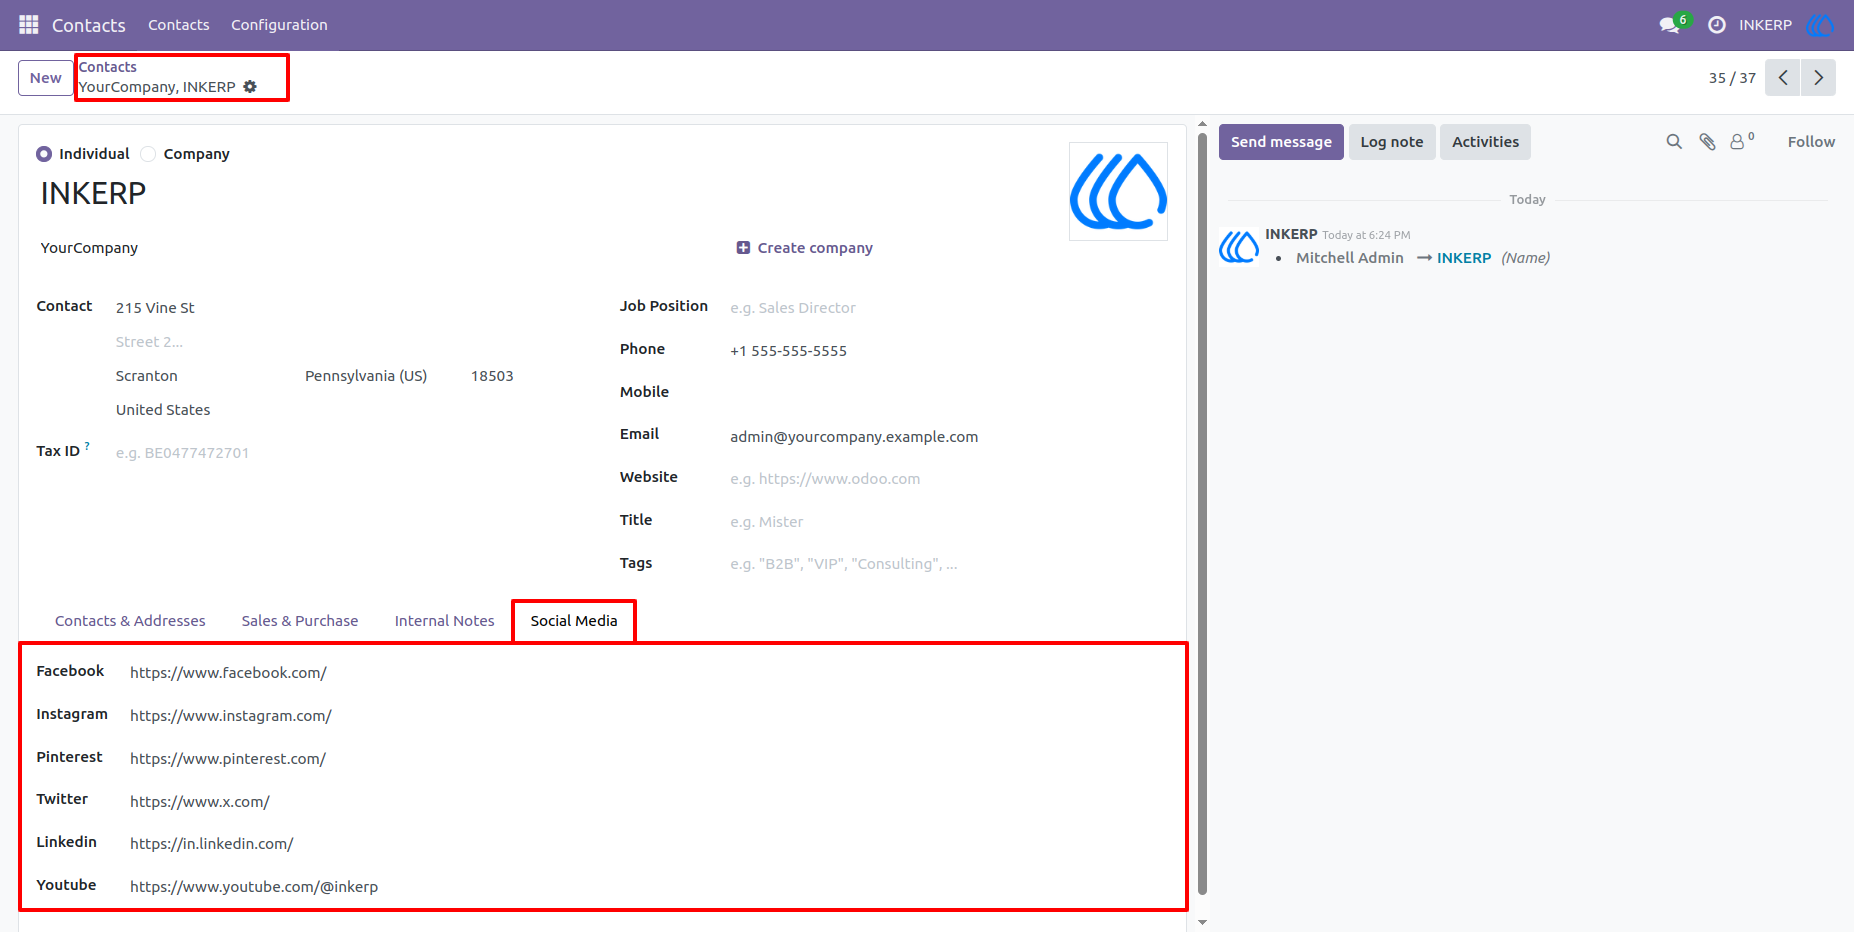Click the contact logo image
Image resolution: width=1854 pixels, height=932 pixels.
coord(1118,191)
